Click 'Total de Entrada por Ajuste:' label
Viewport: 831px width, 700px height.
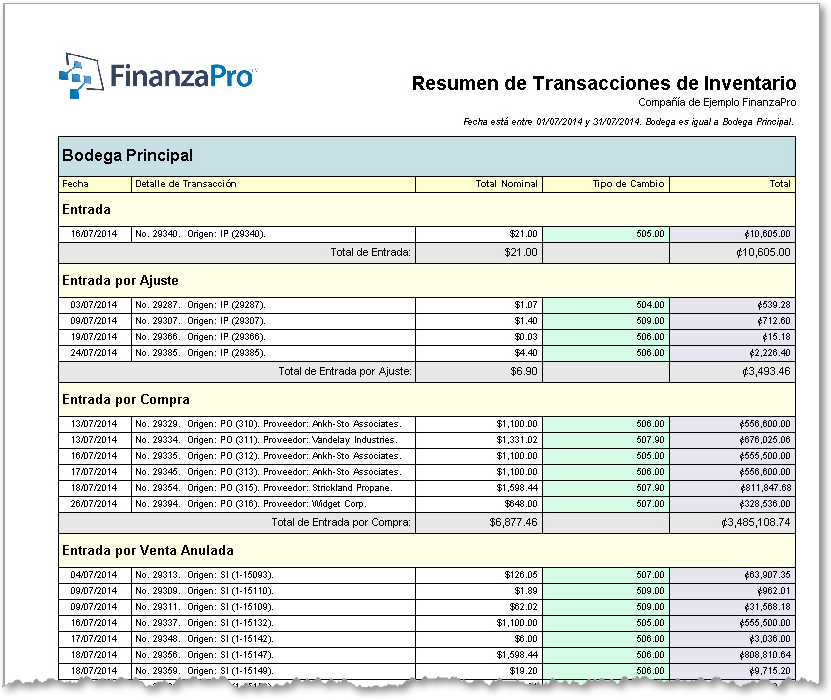coord(345,371)
